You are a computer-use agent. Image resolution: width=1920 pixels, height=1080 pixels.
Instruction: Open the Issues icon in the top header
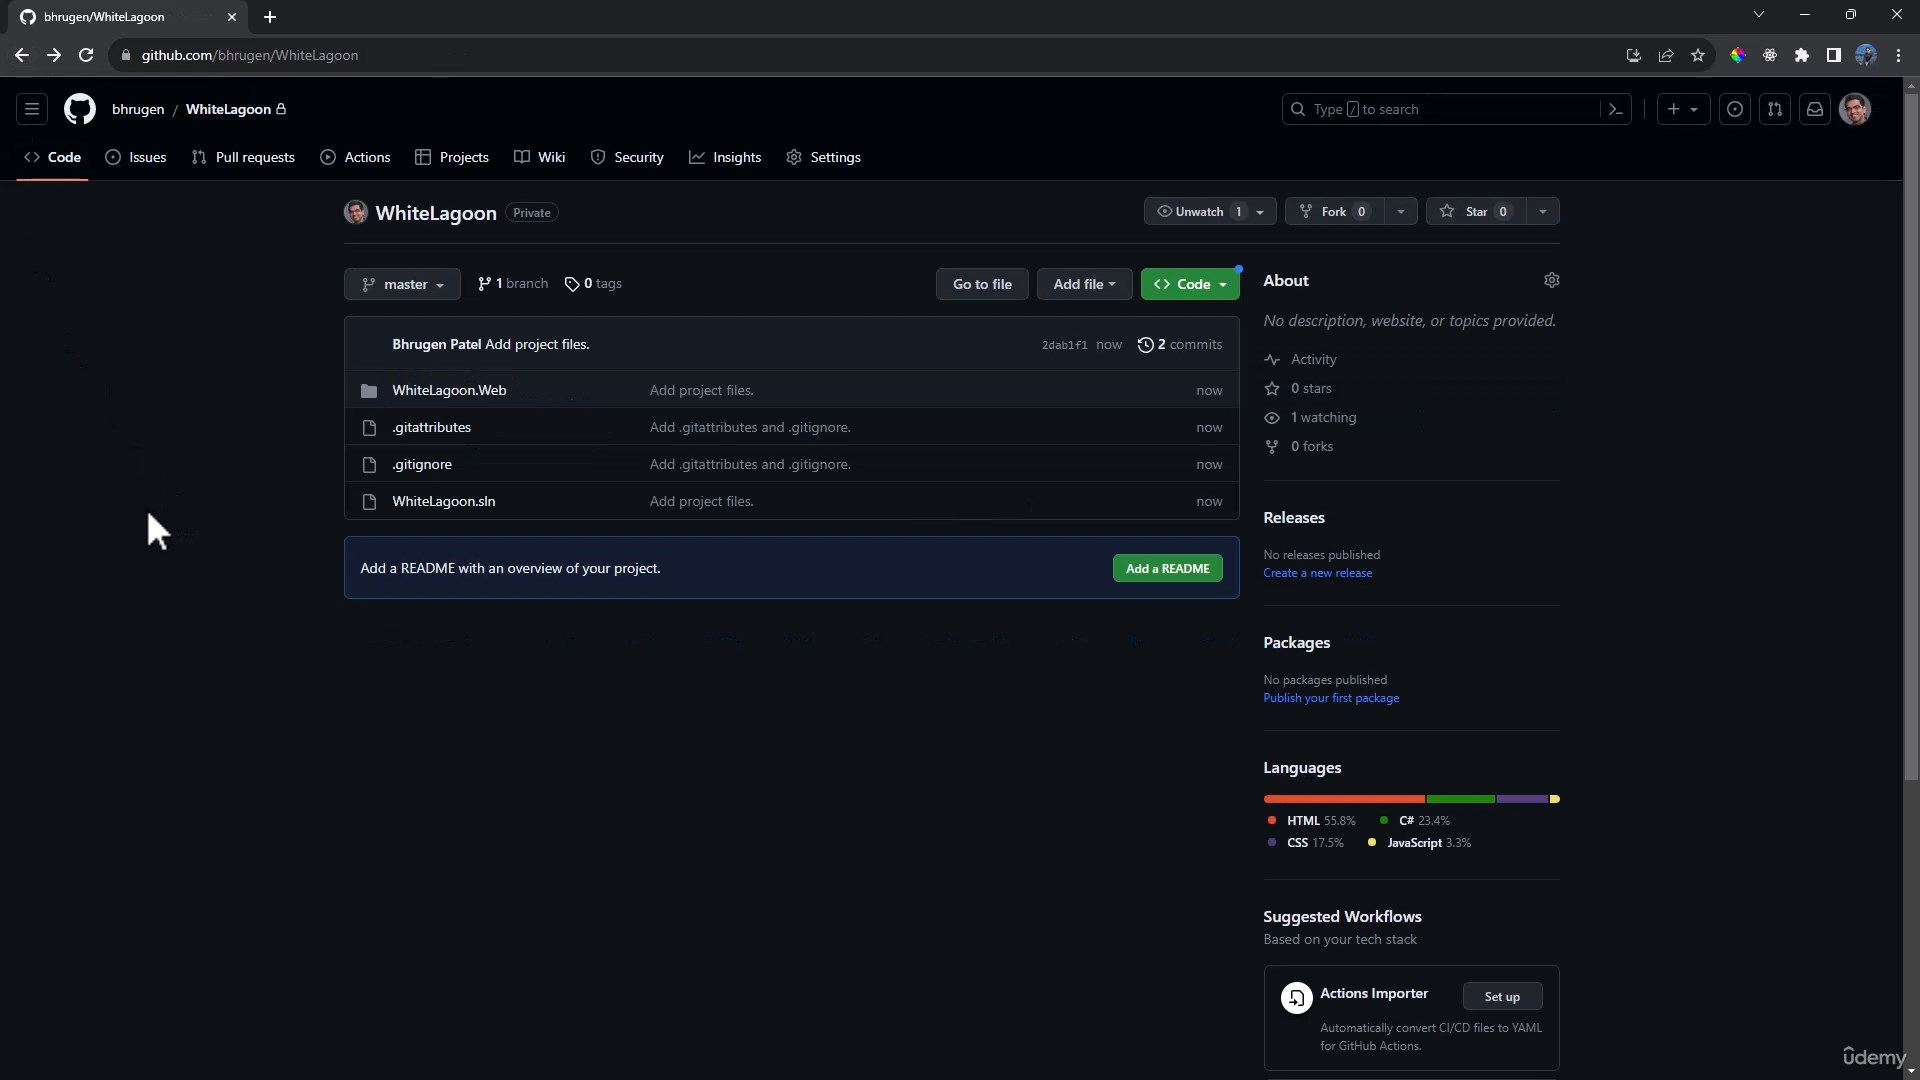click(1735, 109)
